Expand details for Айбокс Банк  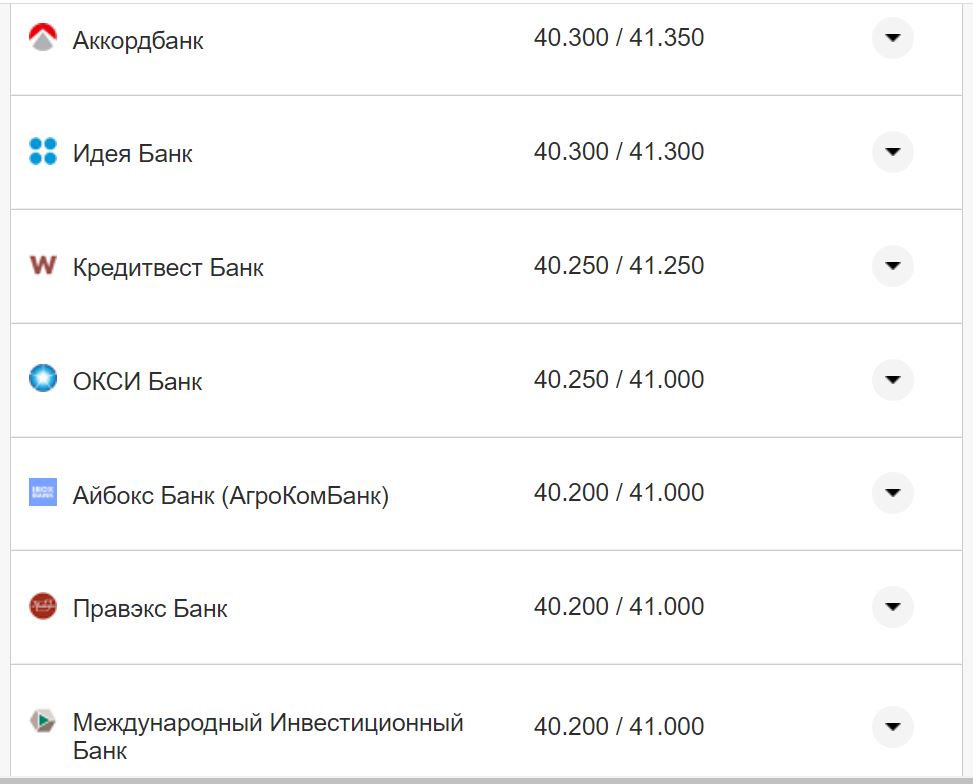(891, 493)
